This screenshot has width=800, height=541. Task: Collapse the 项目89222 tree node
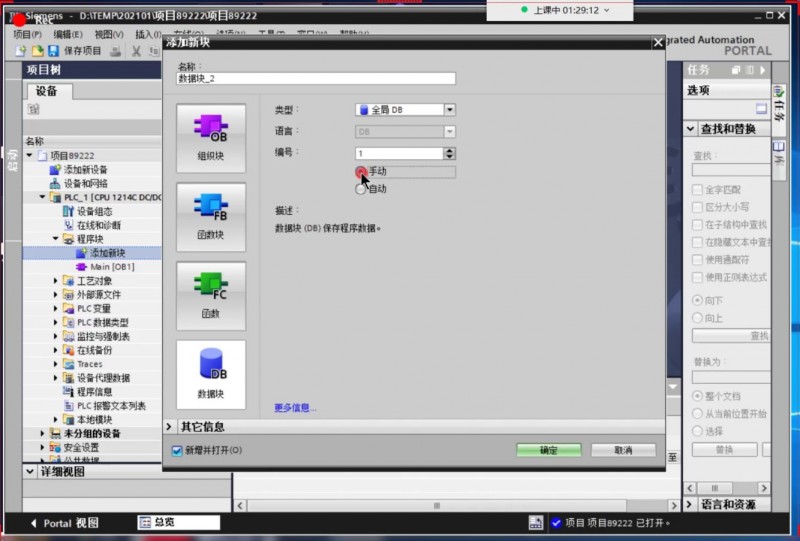(30, 155)
